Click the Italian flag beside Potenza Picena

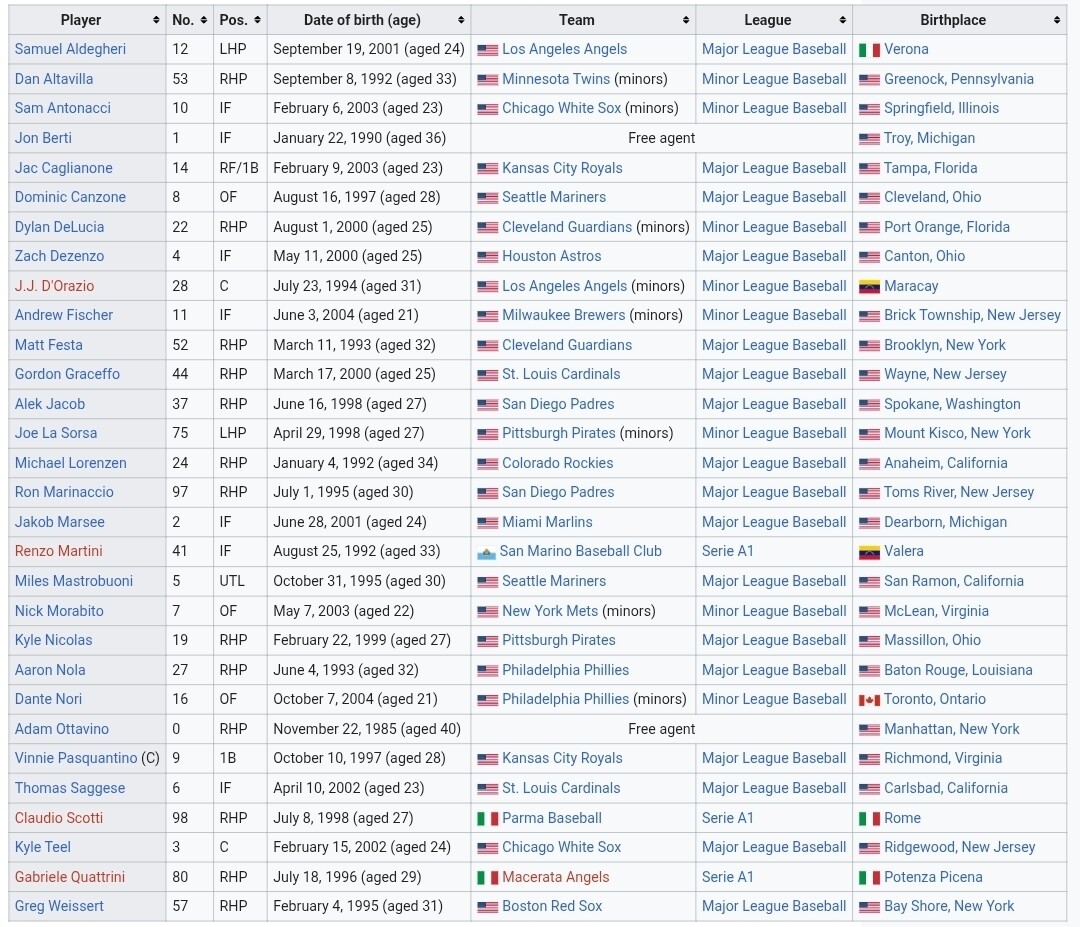point(869,878)
